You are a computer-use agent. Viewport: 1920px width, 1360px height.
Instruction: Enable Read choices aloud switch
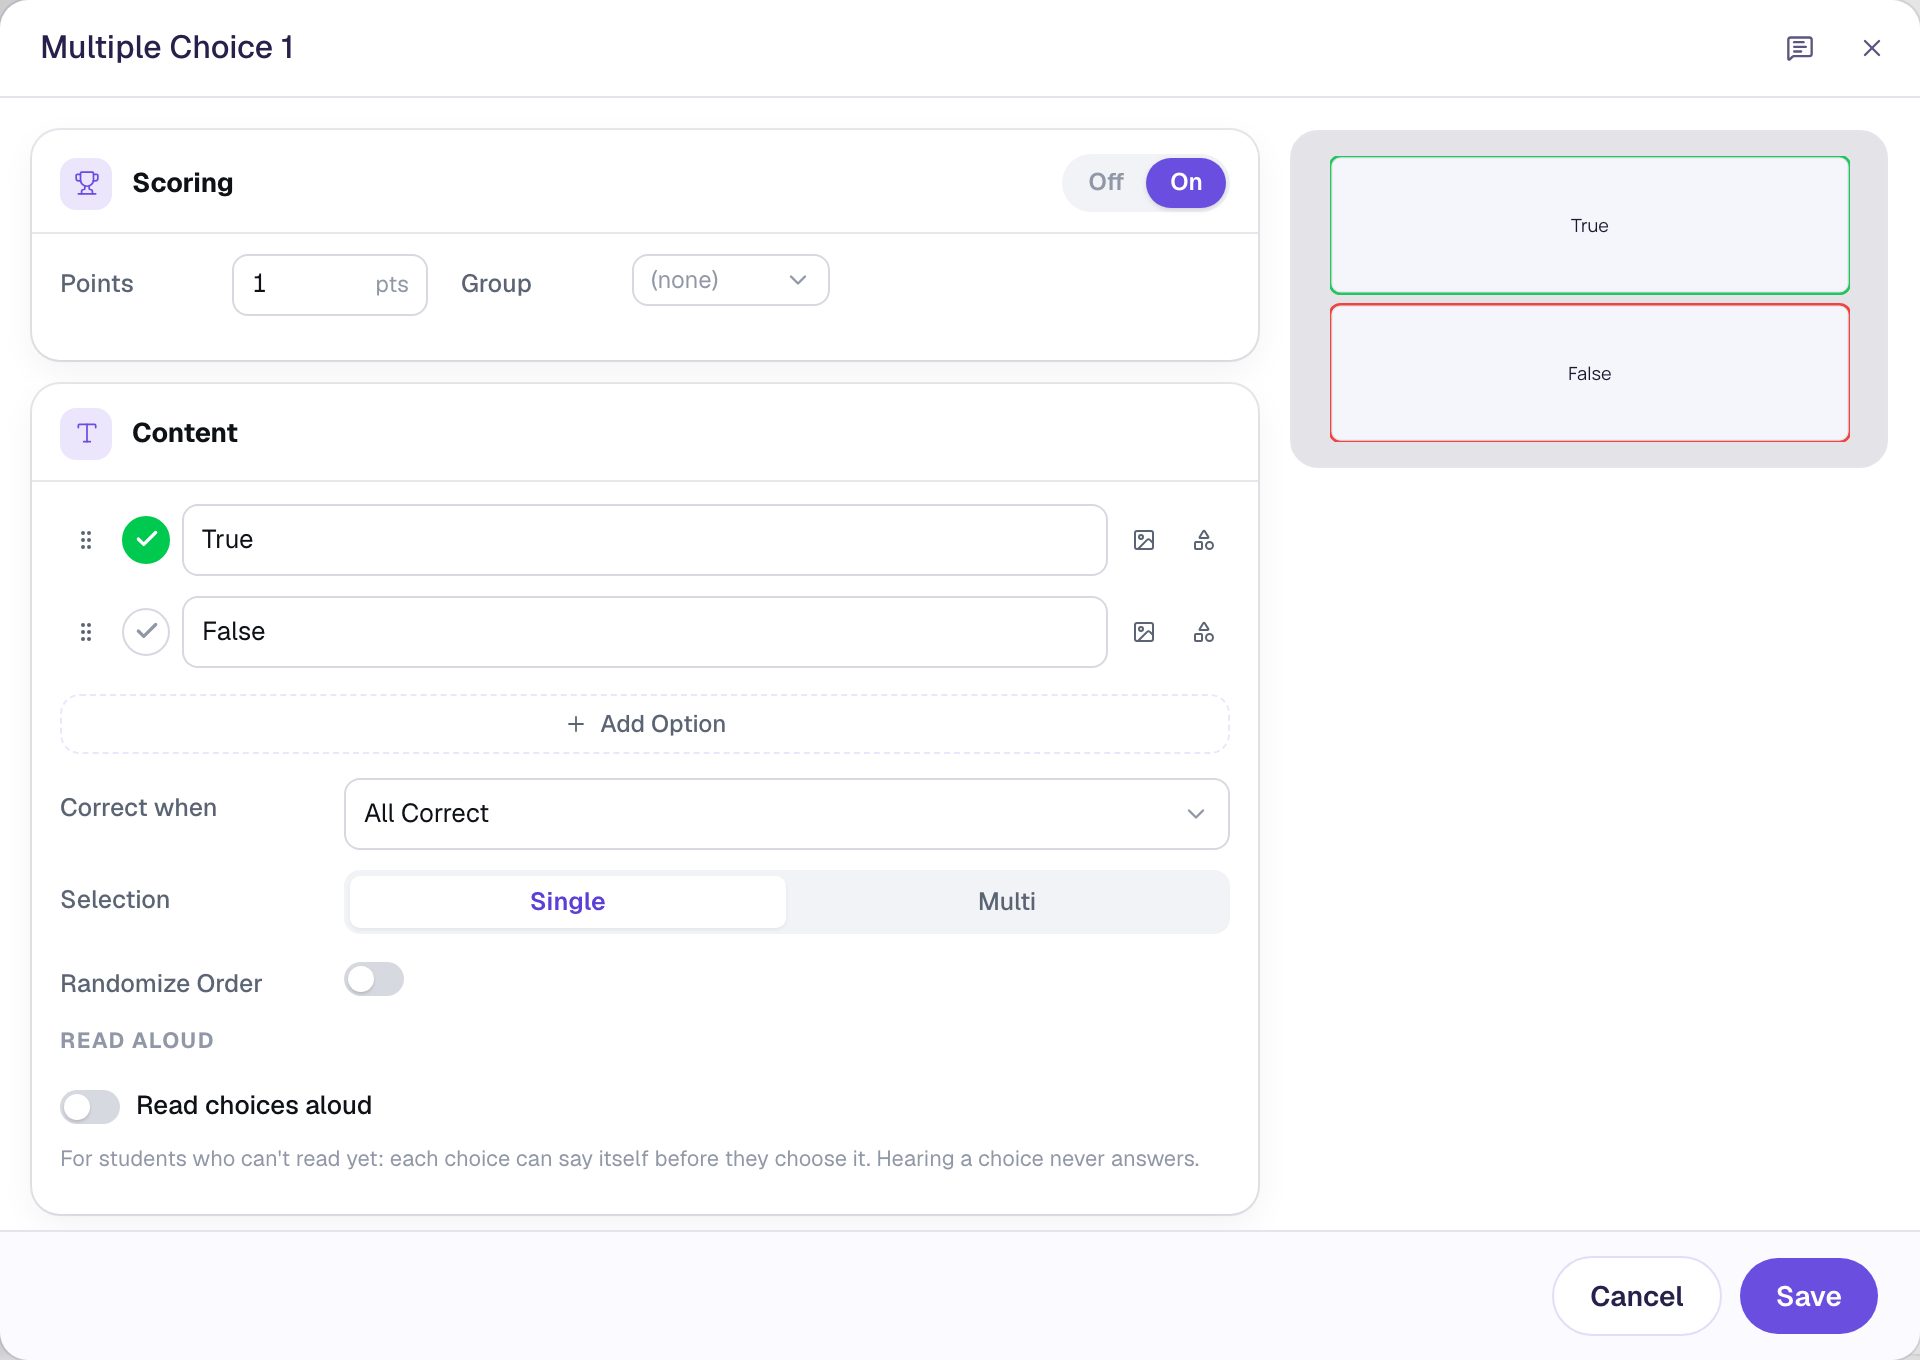(90, 1106)
